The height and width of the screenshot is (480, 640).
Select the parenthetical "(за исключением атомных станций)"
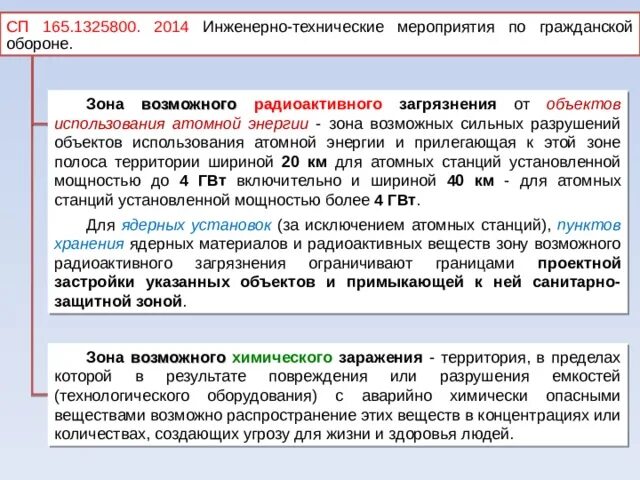pyautogui.click(x=414, y=225)
